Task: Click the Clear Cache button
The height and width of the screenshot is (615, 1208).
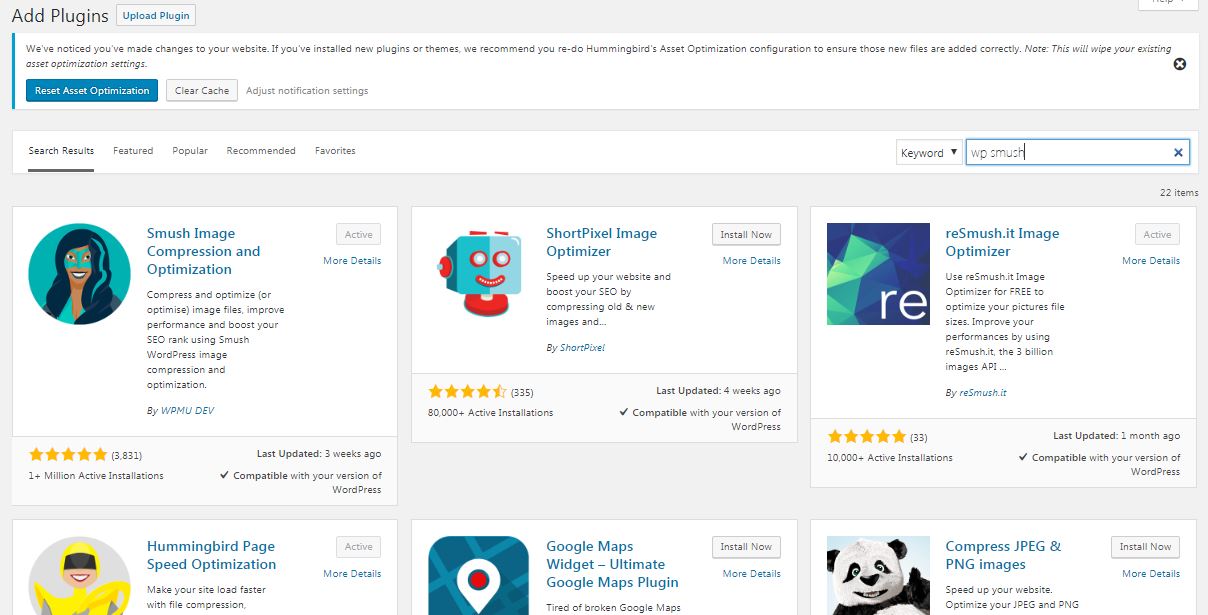Action: [201, 90]
